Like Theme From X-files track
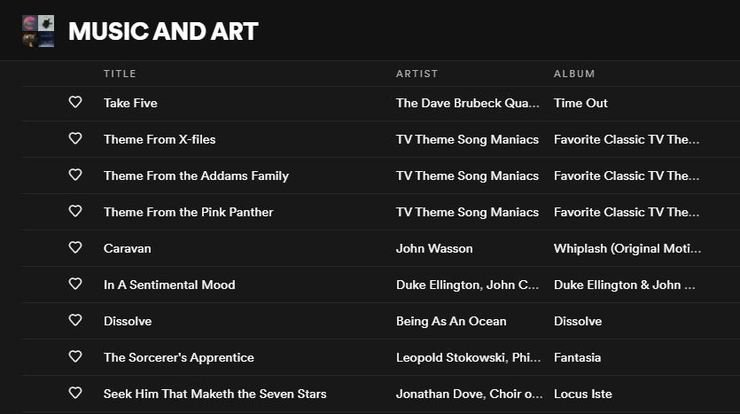Viewport: 740px width, 414px height. click(x=75, y=138)
